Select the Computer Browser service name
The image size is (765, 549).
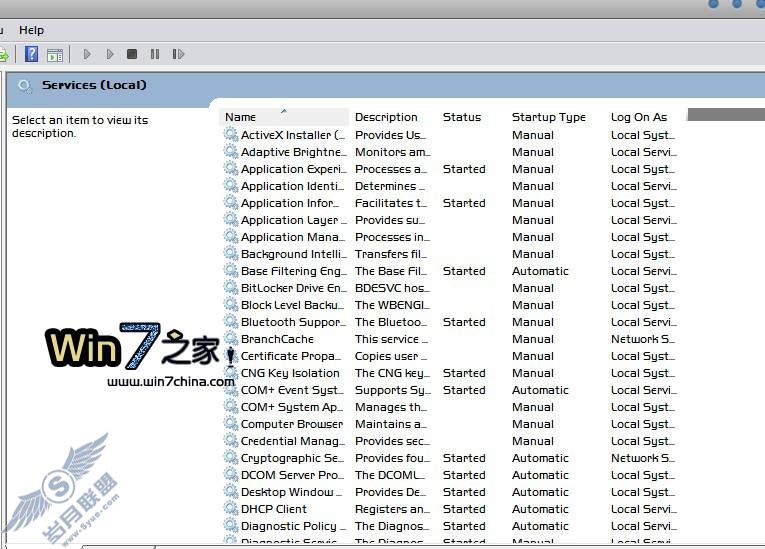point(292,425)
